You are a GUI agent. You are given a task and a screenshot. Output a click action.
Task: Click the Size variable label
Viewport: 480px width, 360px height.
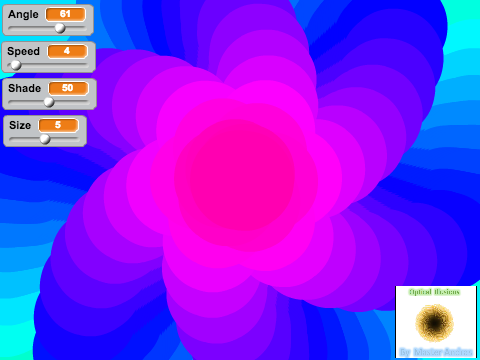coord(20,125)
